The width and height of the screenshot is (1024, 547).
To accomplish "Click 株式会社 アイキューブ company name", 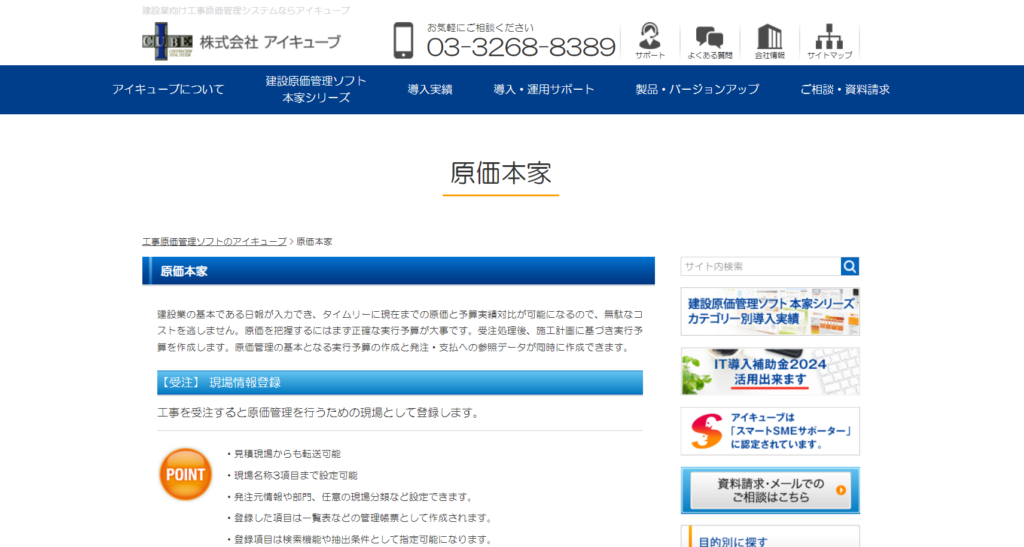I will [270, 42].
